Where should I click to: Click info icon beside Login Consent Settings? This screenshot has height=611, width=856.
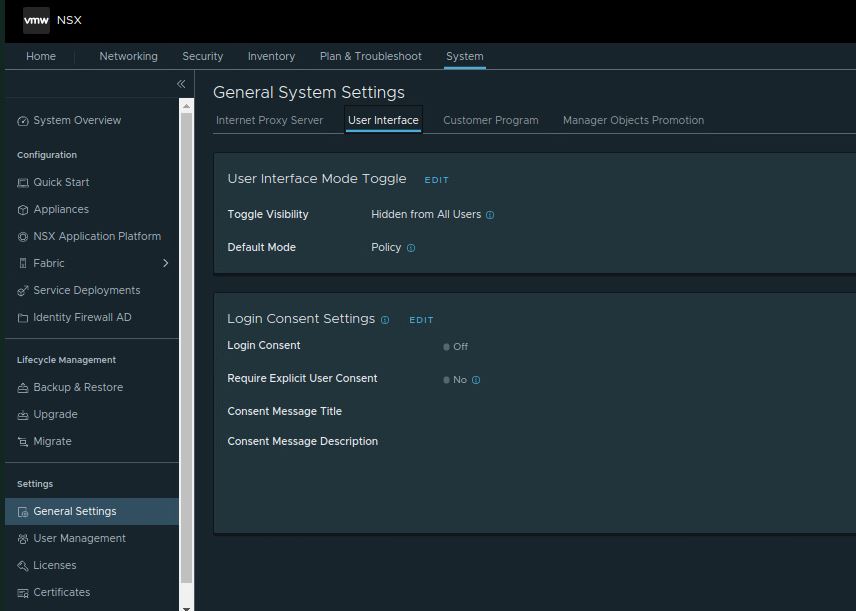coord(385,320)
